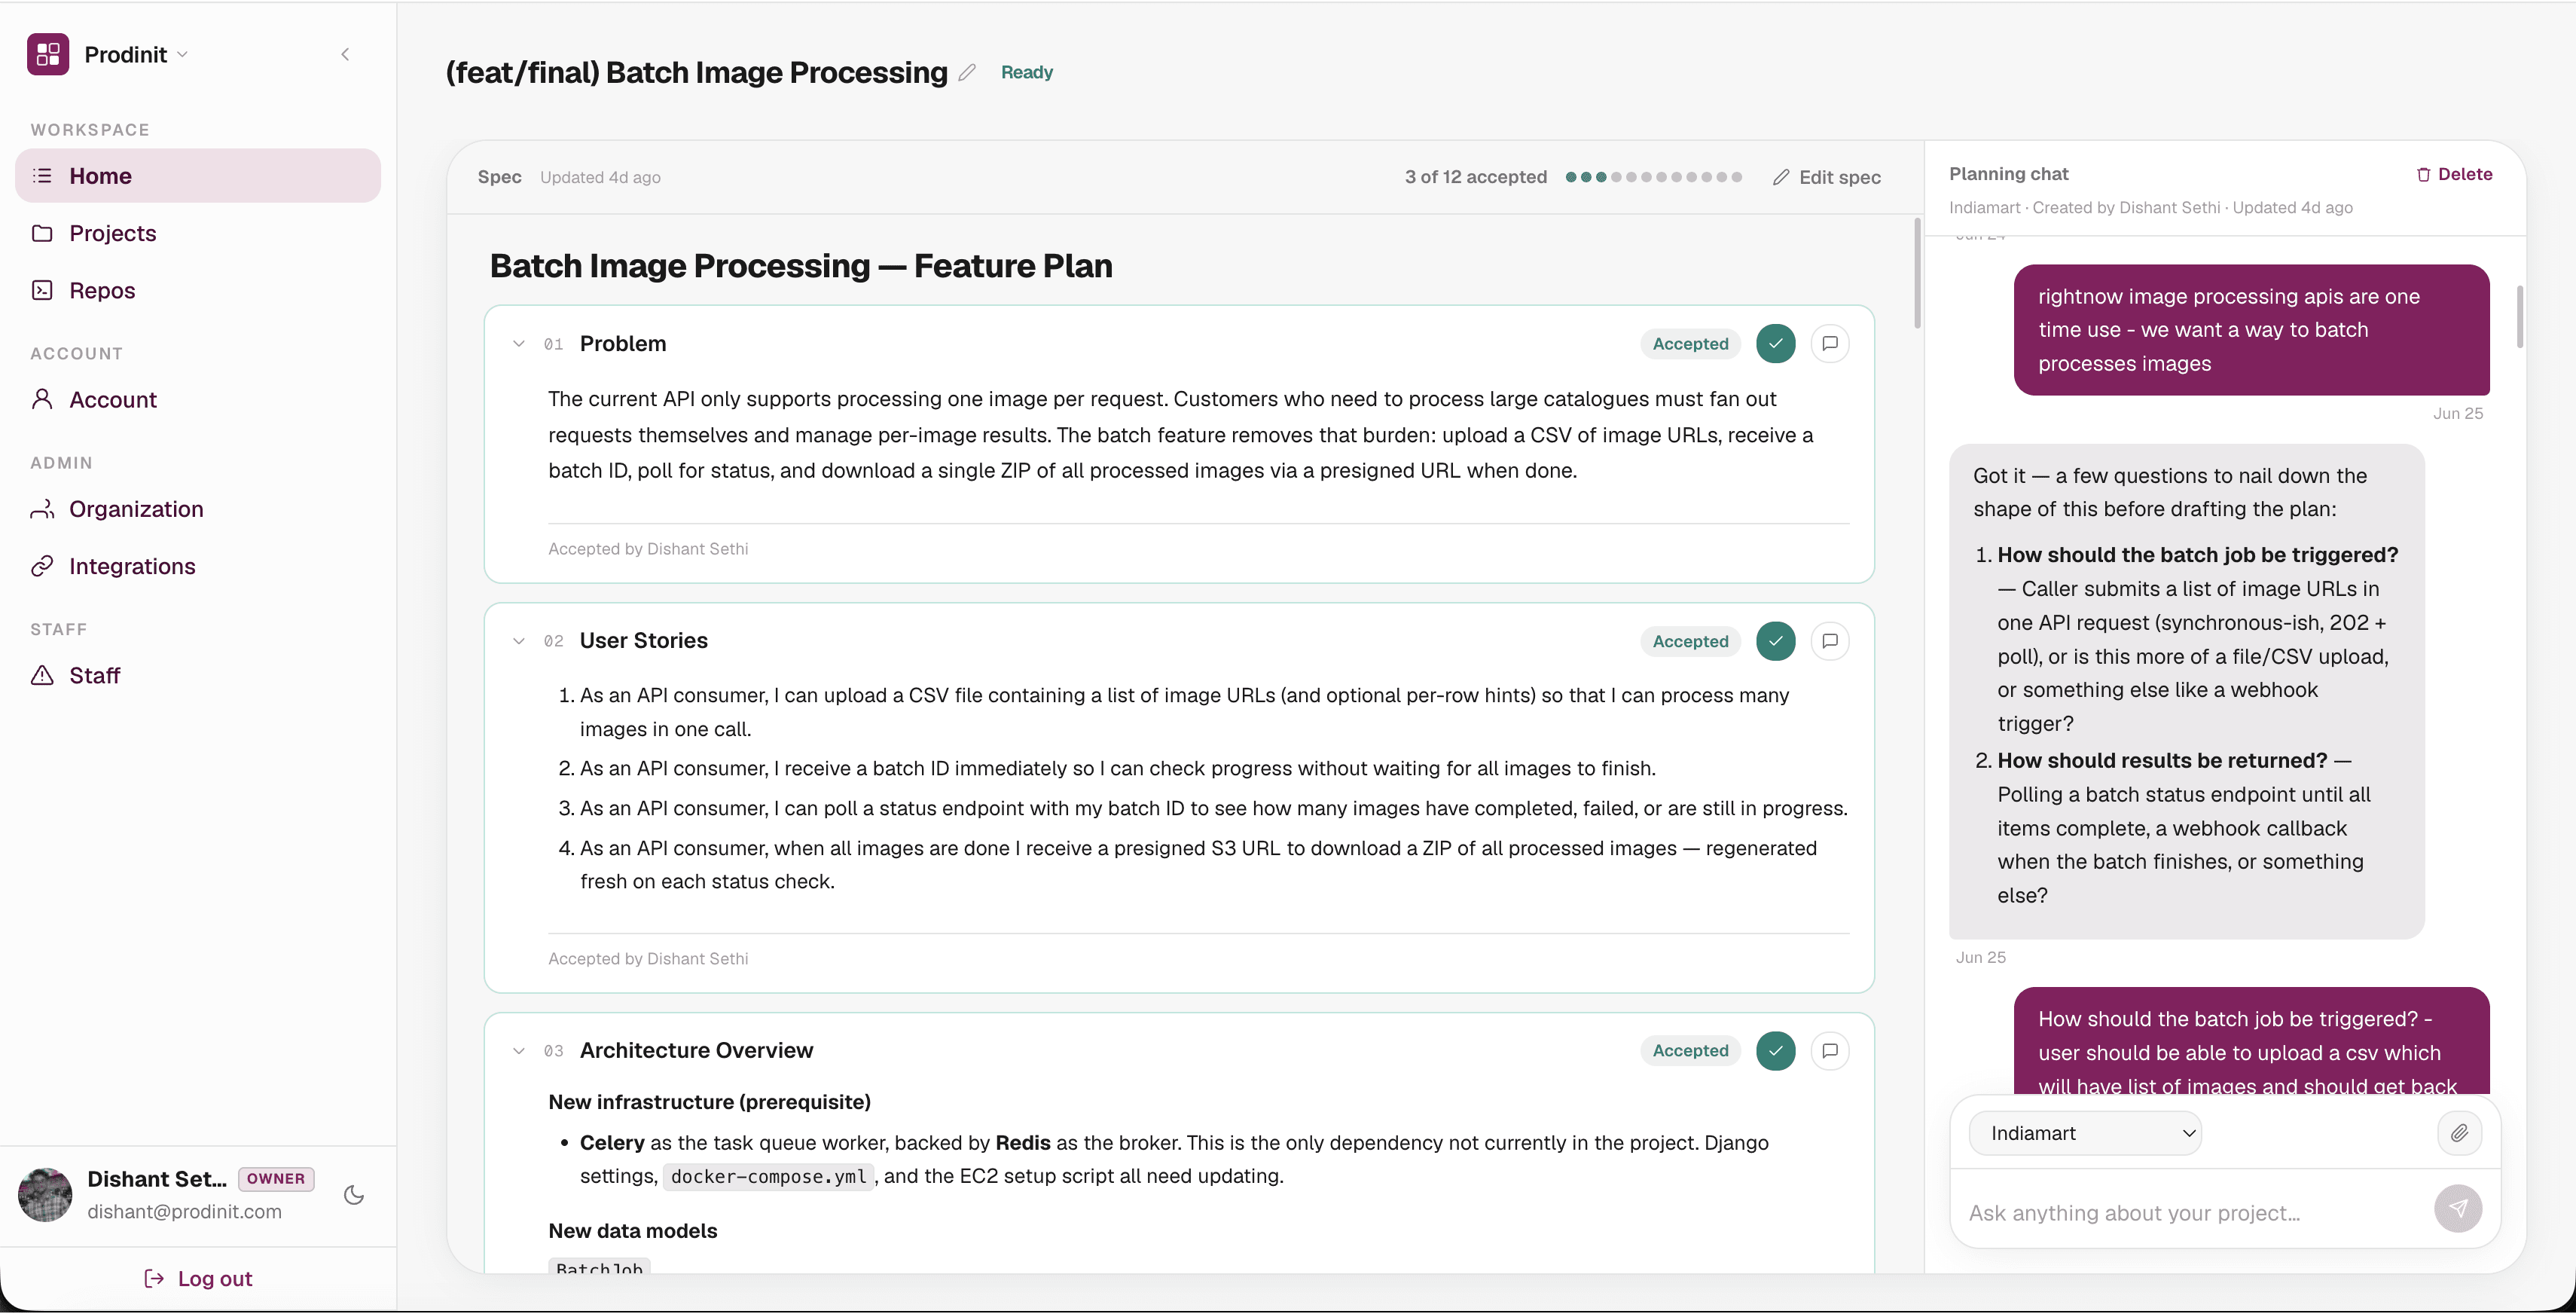
Task: Open the Prodinit workspace dropdown
Action: tap(136, 54)
